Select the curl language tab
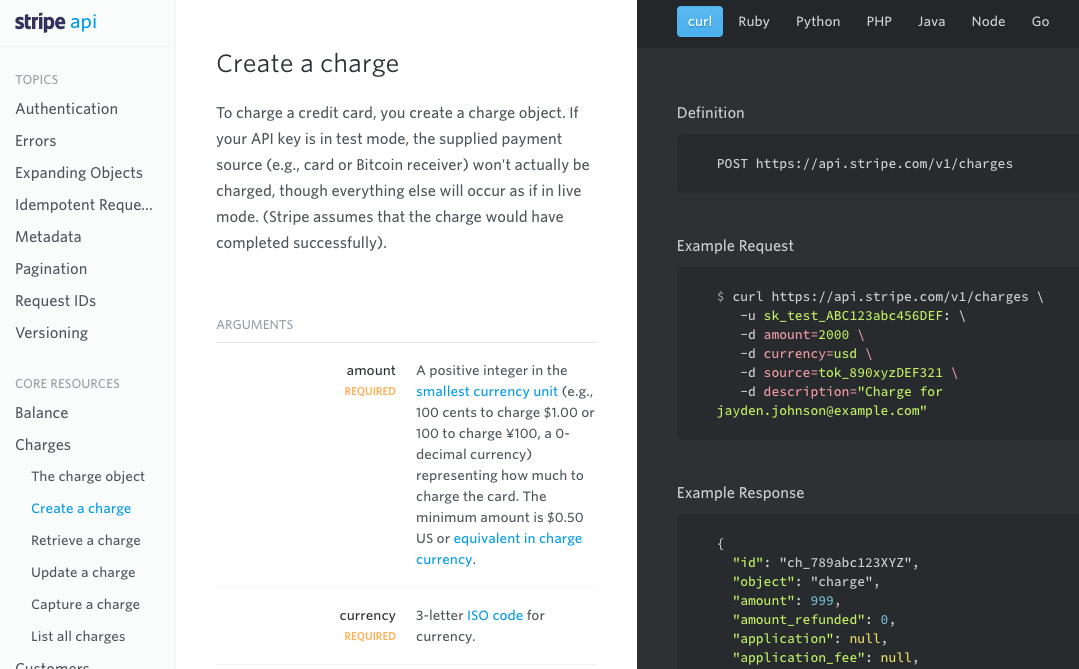Viewport: 1079px width, 669px height. pyautogui.click(x=699, y=21)
